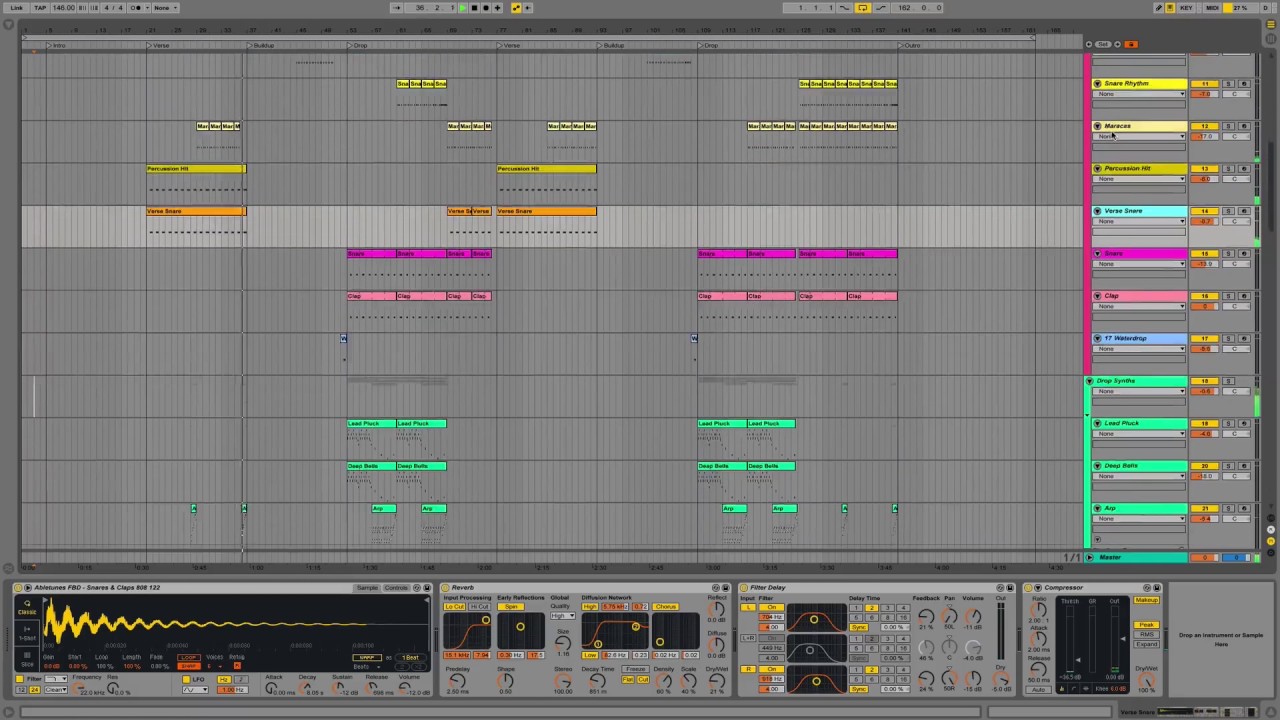Switch Simpler to Classic mode
The height and width of the screenshot is (720, 1280).
pos(27,607)
